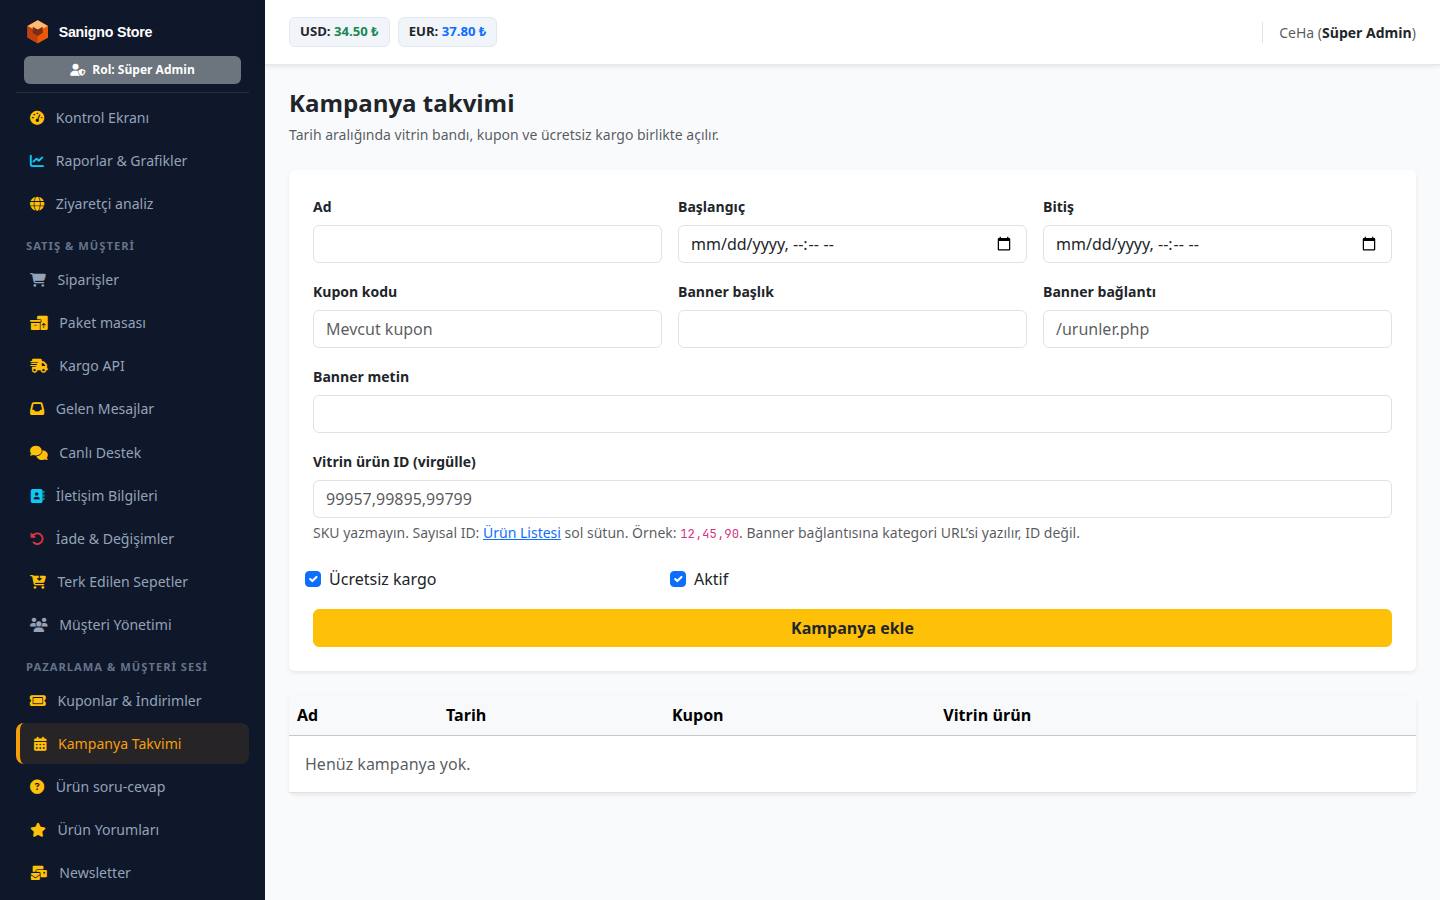
Task: Open the Bitiş date picker calendar icon
Action: pyautogui.click(x=1369, y=244)
